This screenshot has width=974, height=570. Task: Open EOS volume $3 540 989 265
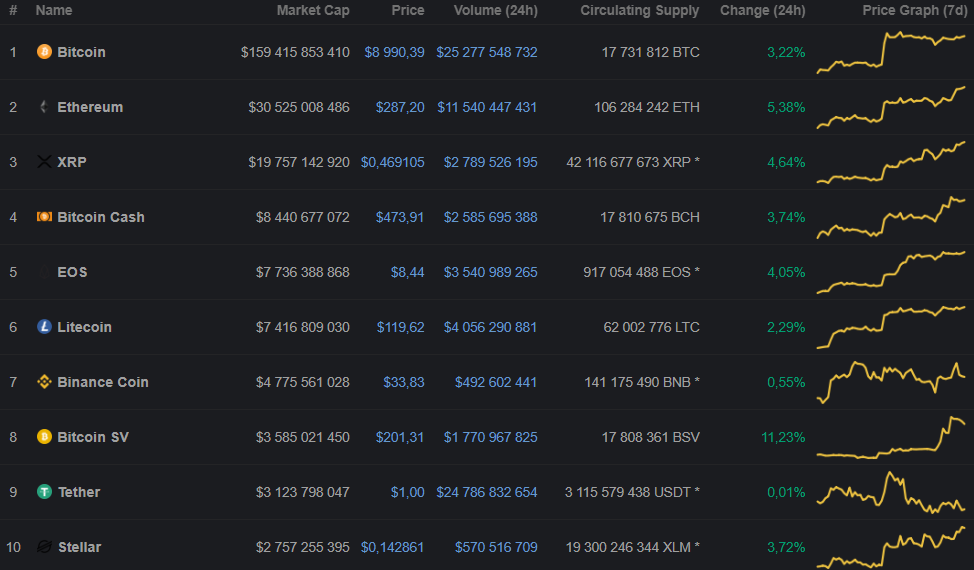(491, 272)
